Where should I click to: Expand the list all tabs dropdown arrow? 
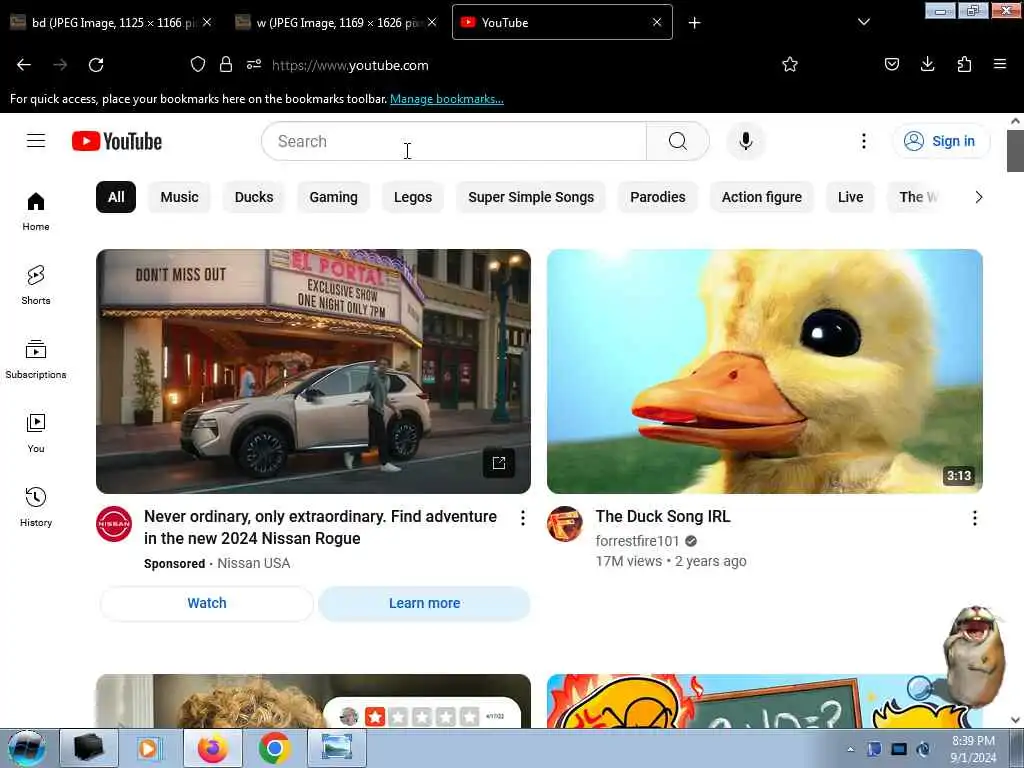pyautogui.click(x=864, y=22)
